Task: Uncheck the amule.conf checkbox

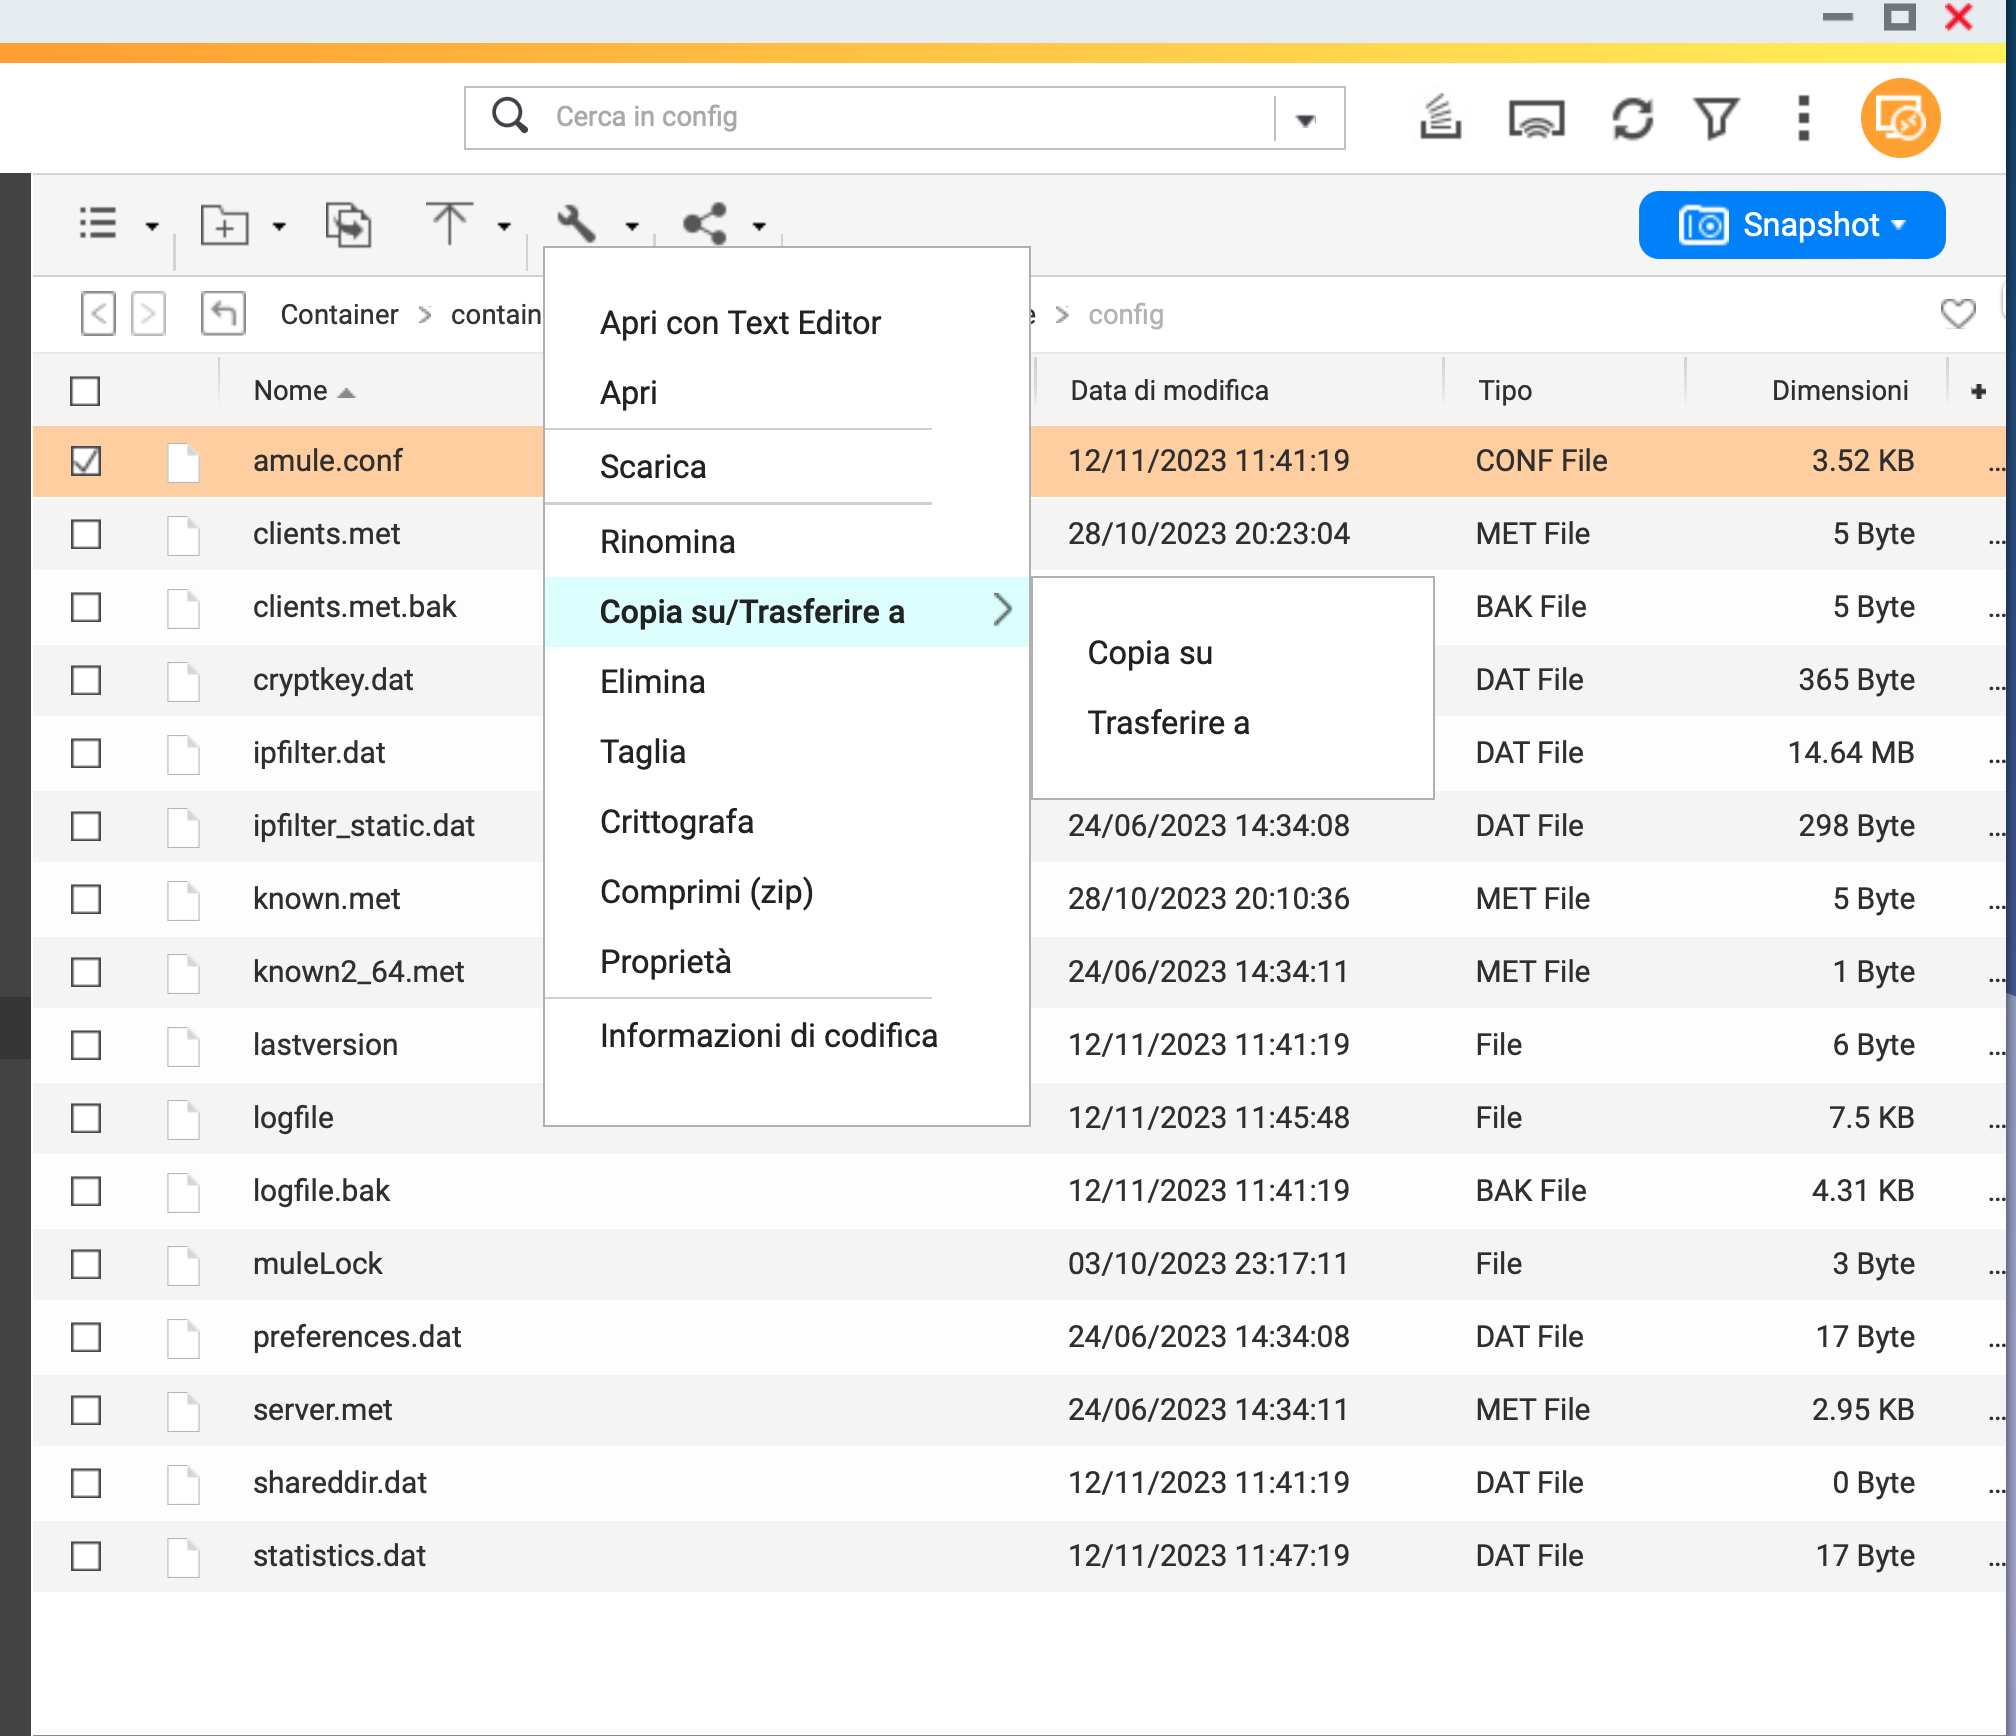Action: (x=86, y=461)
